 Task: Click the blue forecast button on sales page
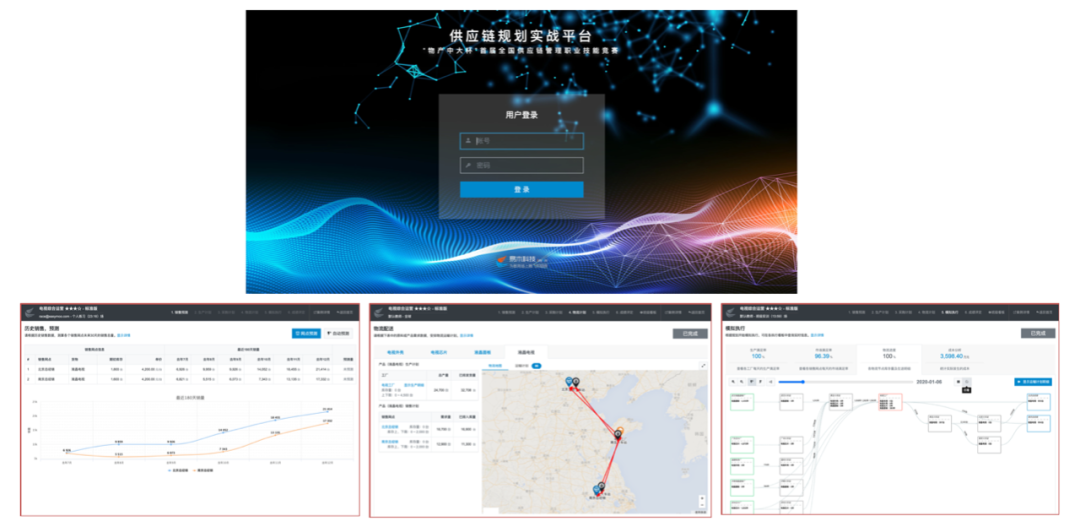306,333
